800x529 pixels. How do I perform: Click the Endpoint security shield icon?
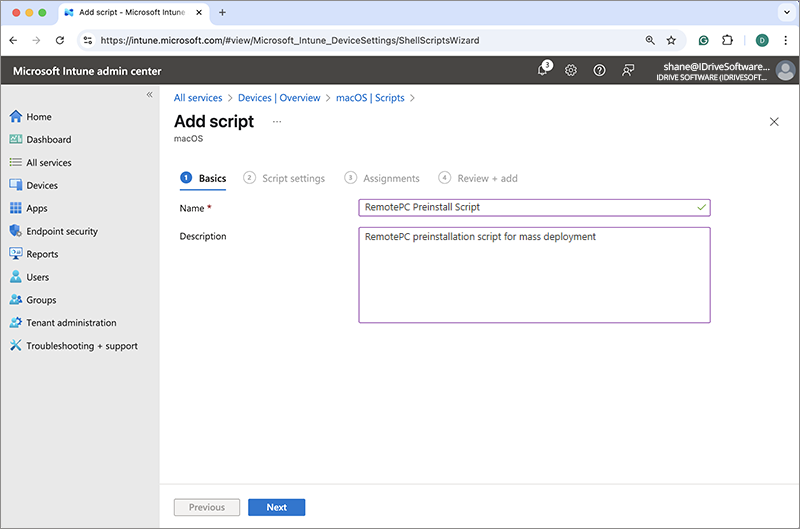(16, 231)
